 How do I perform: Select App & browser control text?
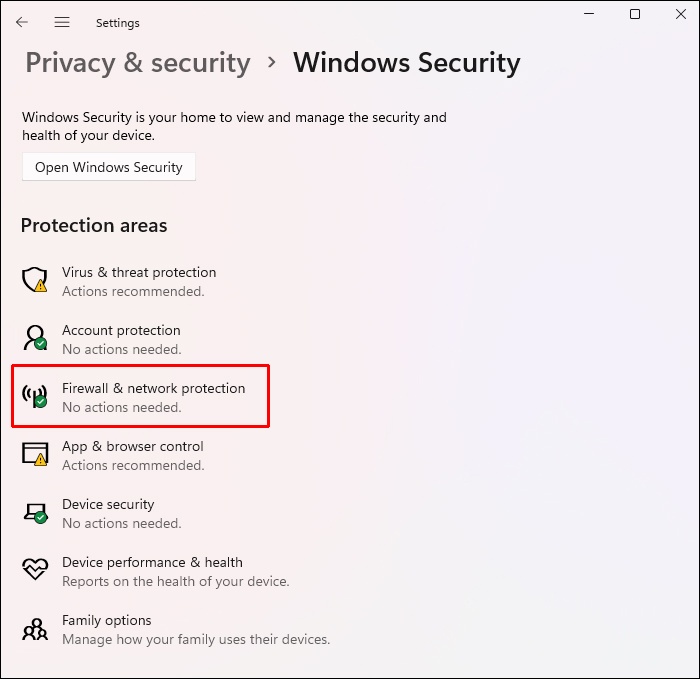(132, 446)
